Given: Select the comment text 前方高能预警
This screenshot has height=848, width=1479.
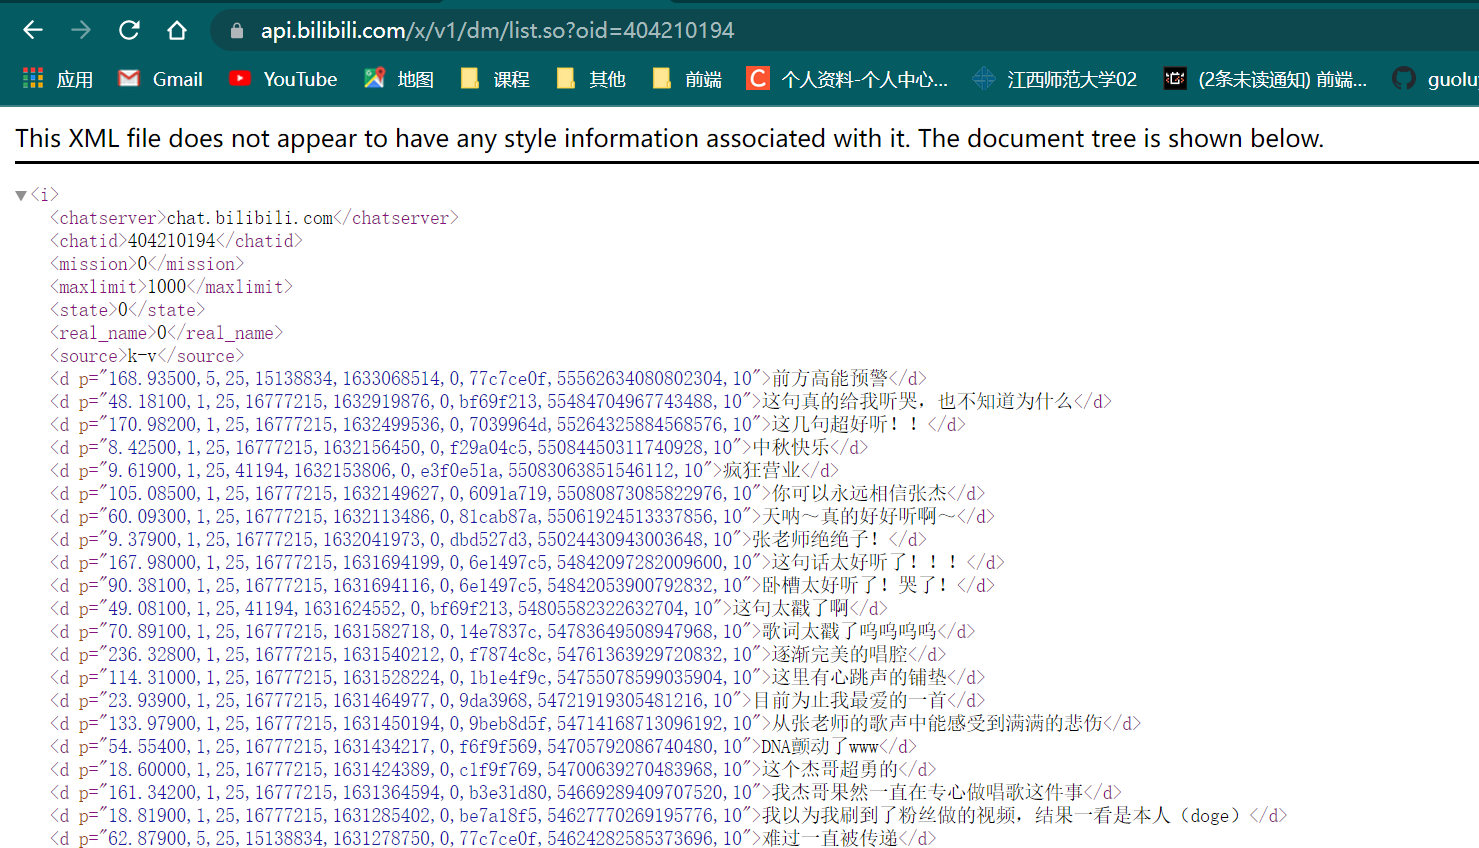Looking at the screenshot, I should 830,379.
